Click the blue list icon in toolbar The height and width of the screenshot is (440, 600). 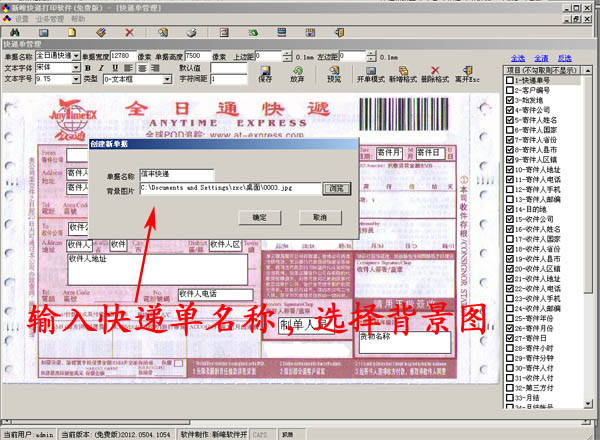pyautogui.click(x=282, y=33)
